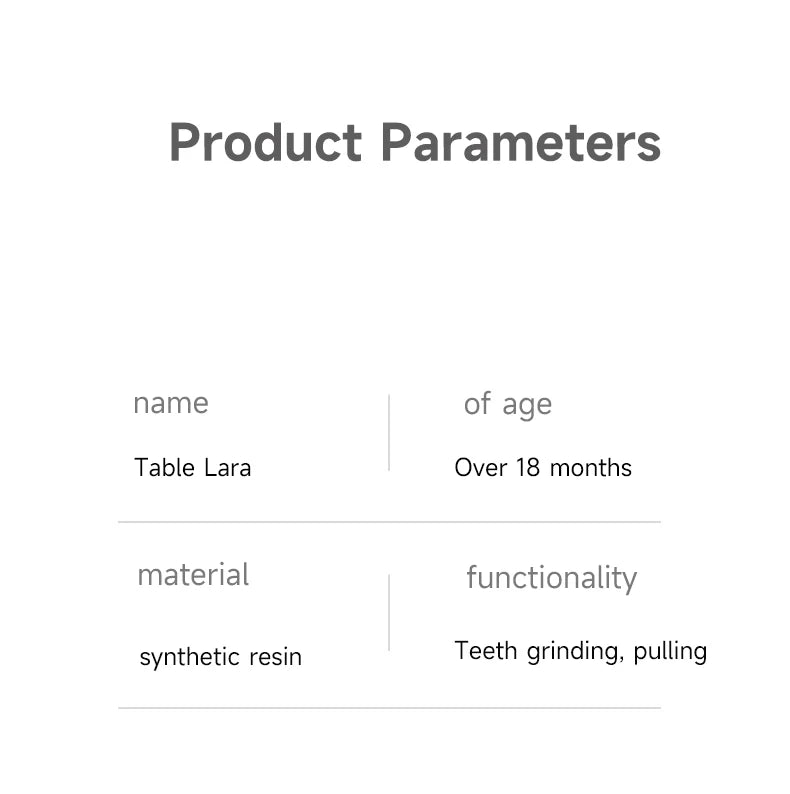
Task: Click the word "pulling" in functionality value
Action: click(670, 651)
